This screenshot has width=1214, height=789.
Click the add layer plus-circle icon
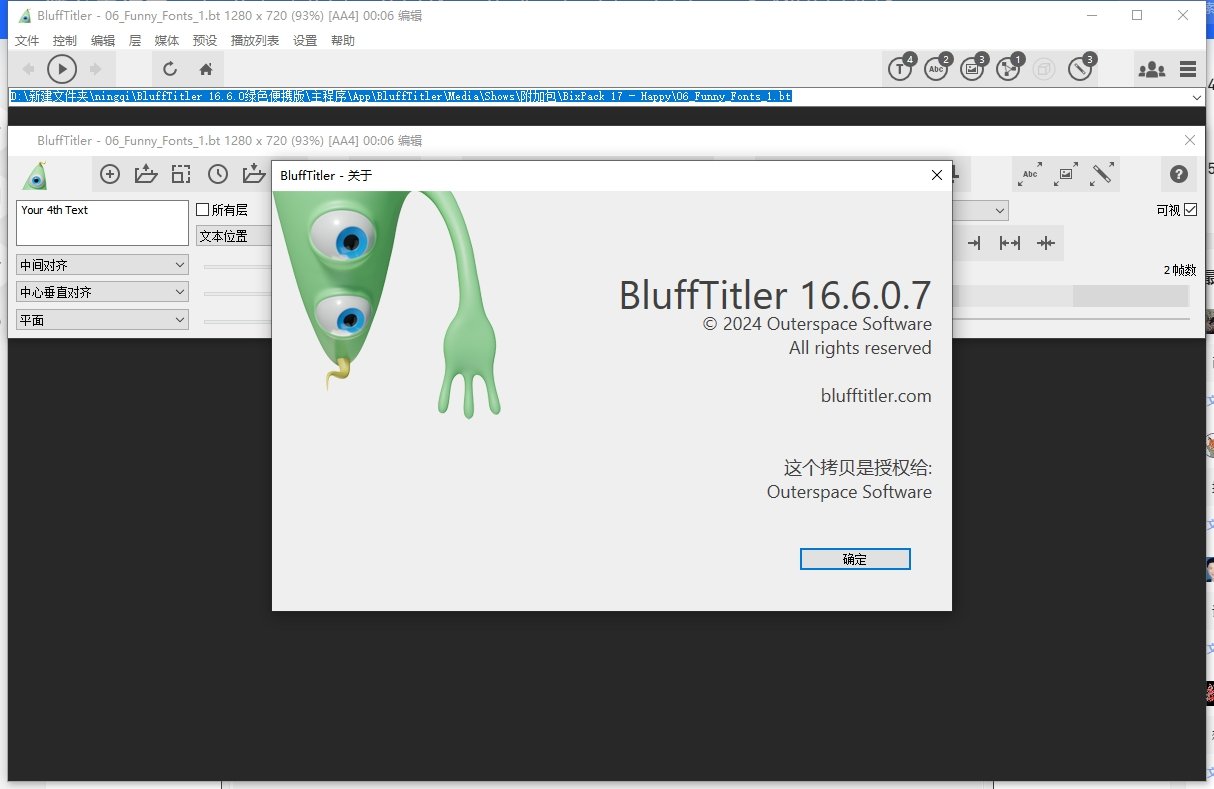click(x=110, y=174)
